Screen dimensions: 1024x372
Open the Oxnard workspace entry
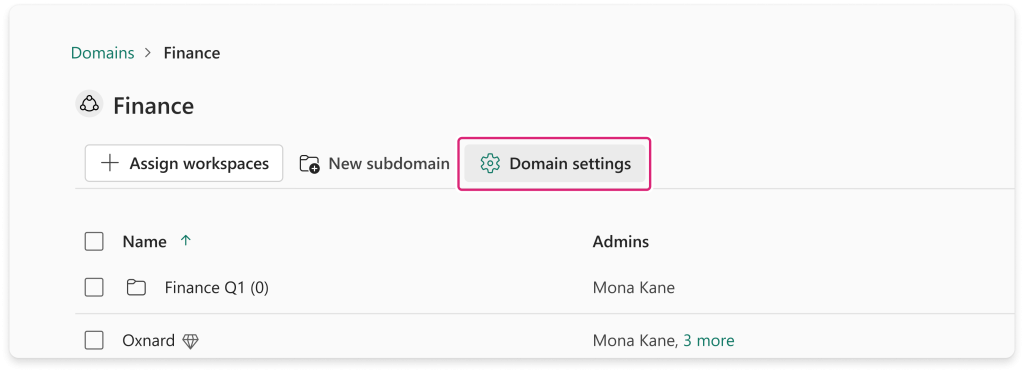click(149, 340)
